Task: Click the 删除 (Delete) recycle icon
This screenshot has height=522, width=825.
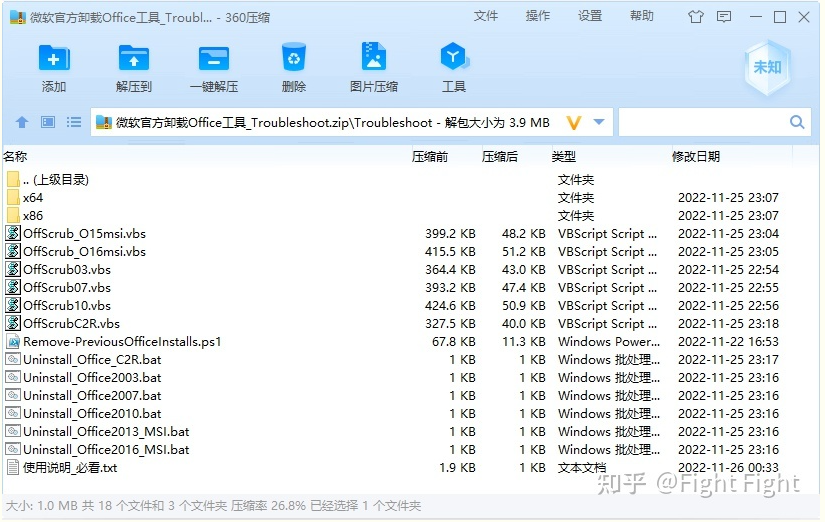Action: pos(294,57)
